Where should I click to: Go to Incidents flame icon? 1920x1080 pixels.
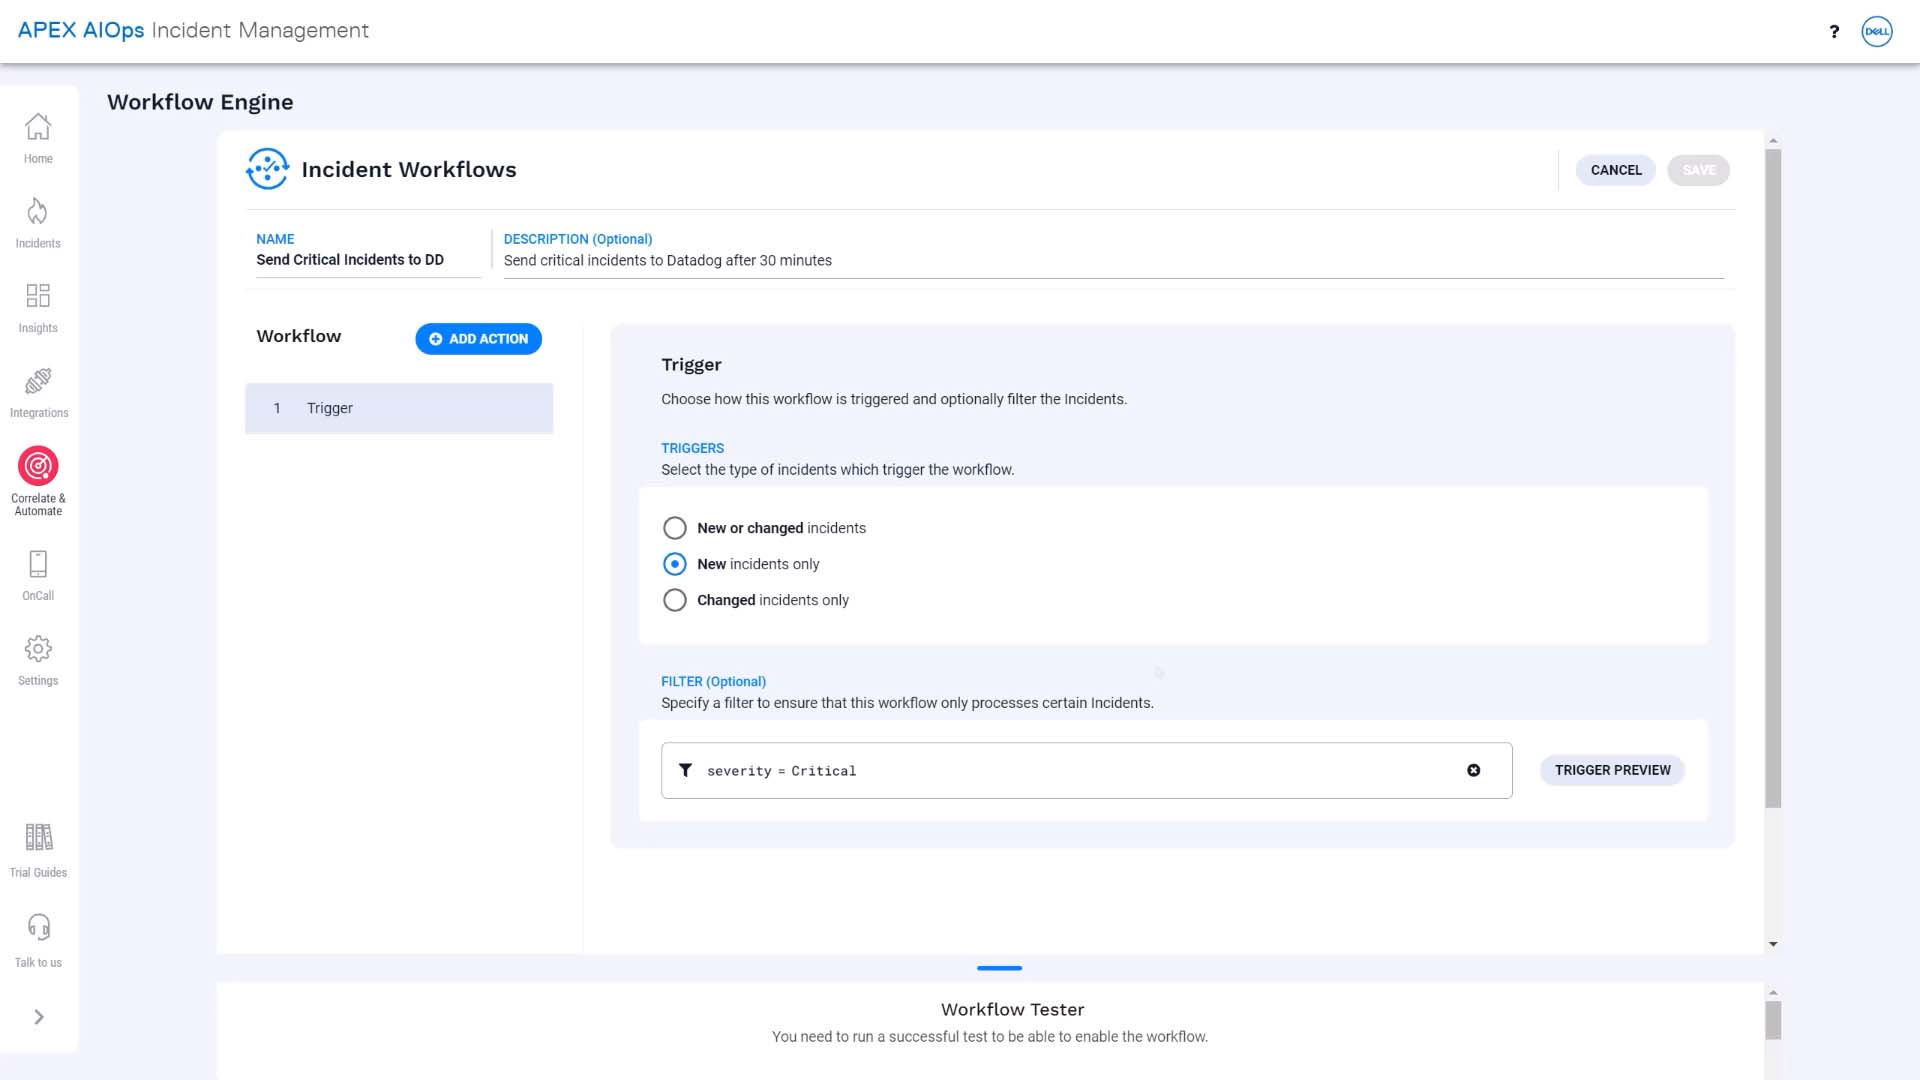coord(38,211)
